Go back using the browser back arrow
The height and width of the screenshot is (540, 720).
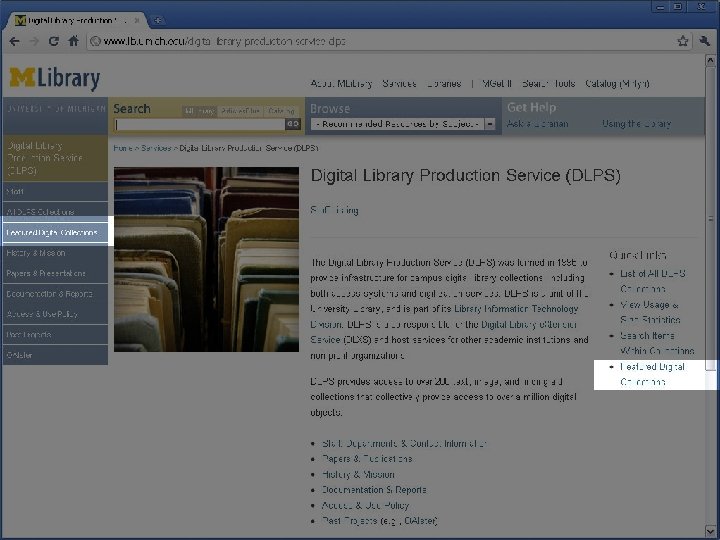coord(14,41)
